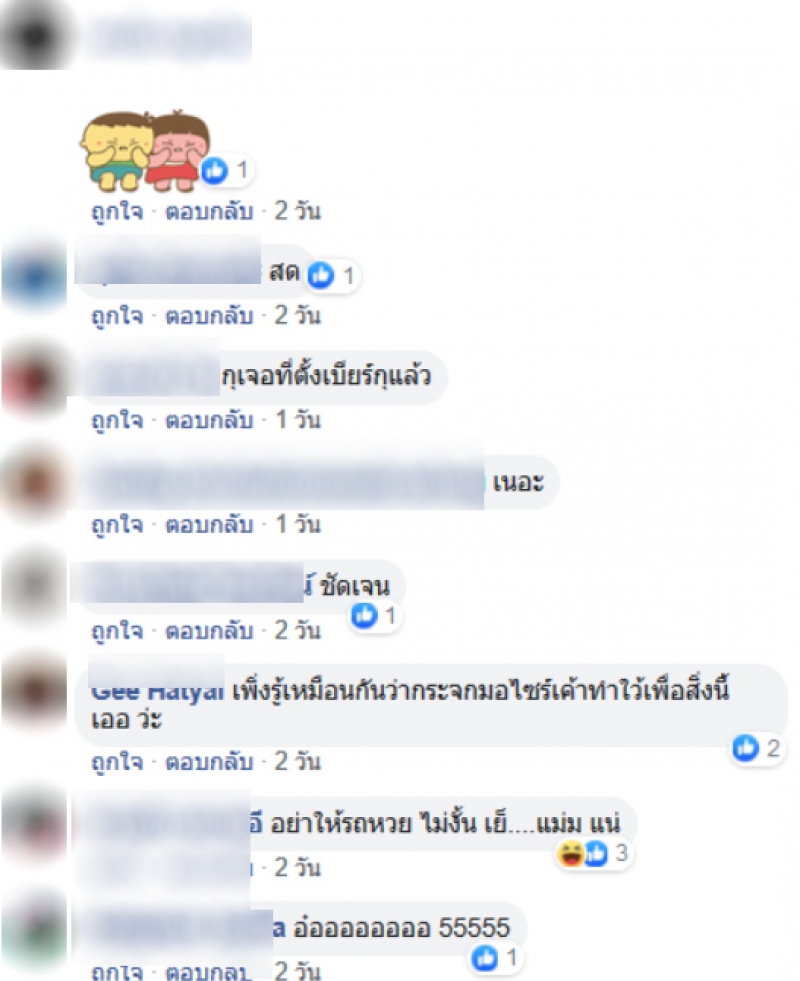Open the Gee Hatyai profile name
Image resolution: width=800 pixels, height=981 pixels.
pyautogui.click(x=157, y=691)
